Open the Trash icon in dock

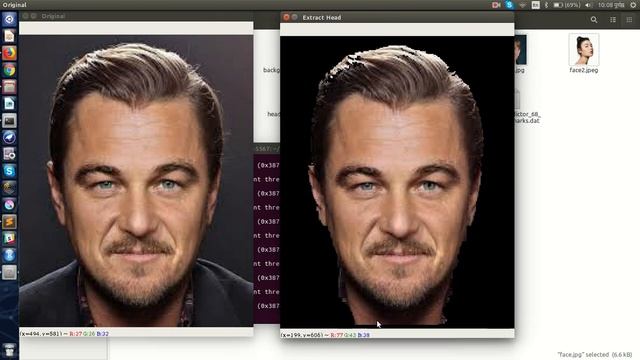pyautogui.click(x=9, y=350)
